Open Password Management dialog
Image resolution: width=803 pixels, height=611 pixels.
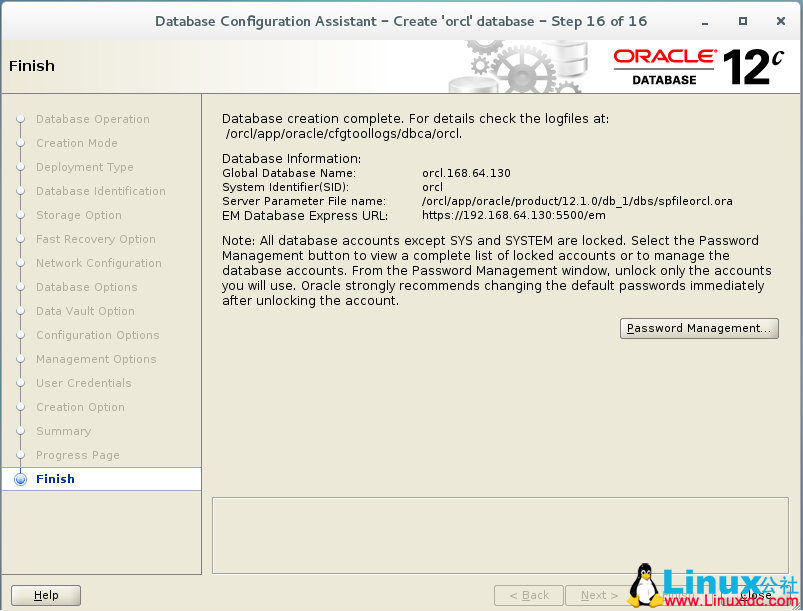click(x=698, y=328)
